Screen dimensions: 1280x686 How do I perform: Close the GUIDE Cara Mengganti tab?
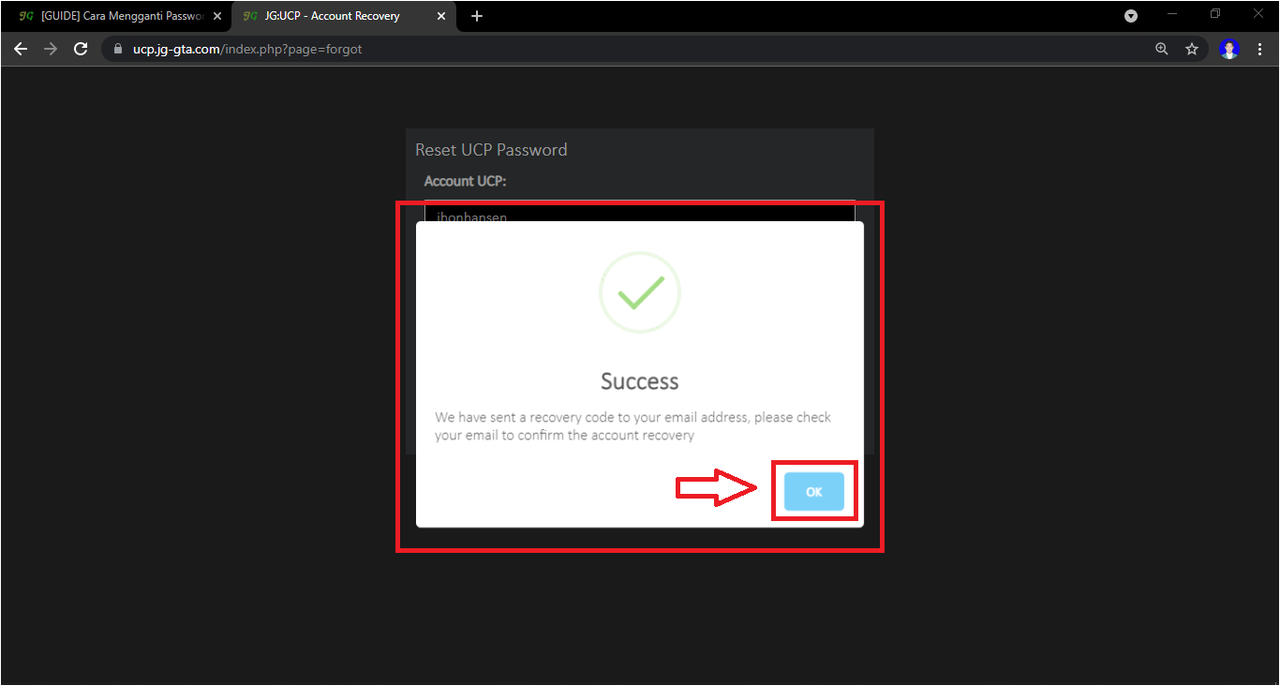click(217, 16)
